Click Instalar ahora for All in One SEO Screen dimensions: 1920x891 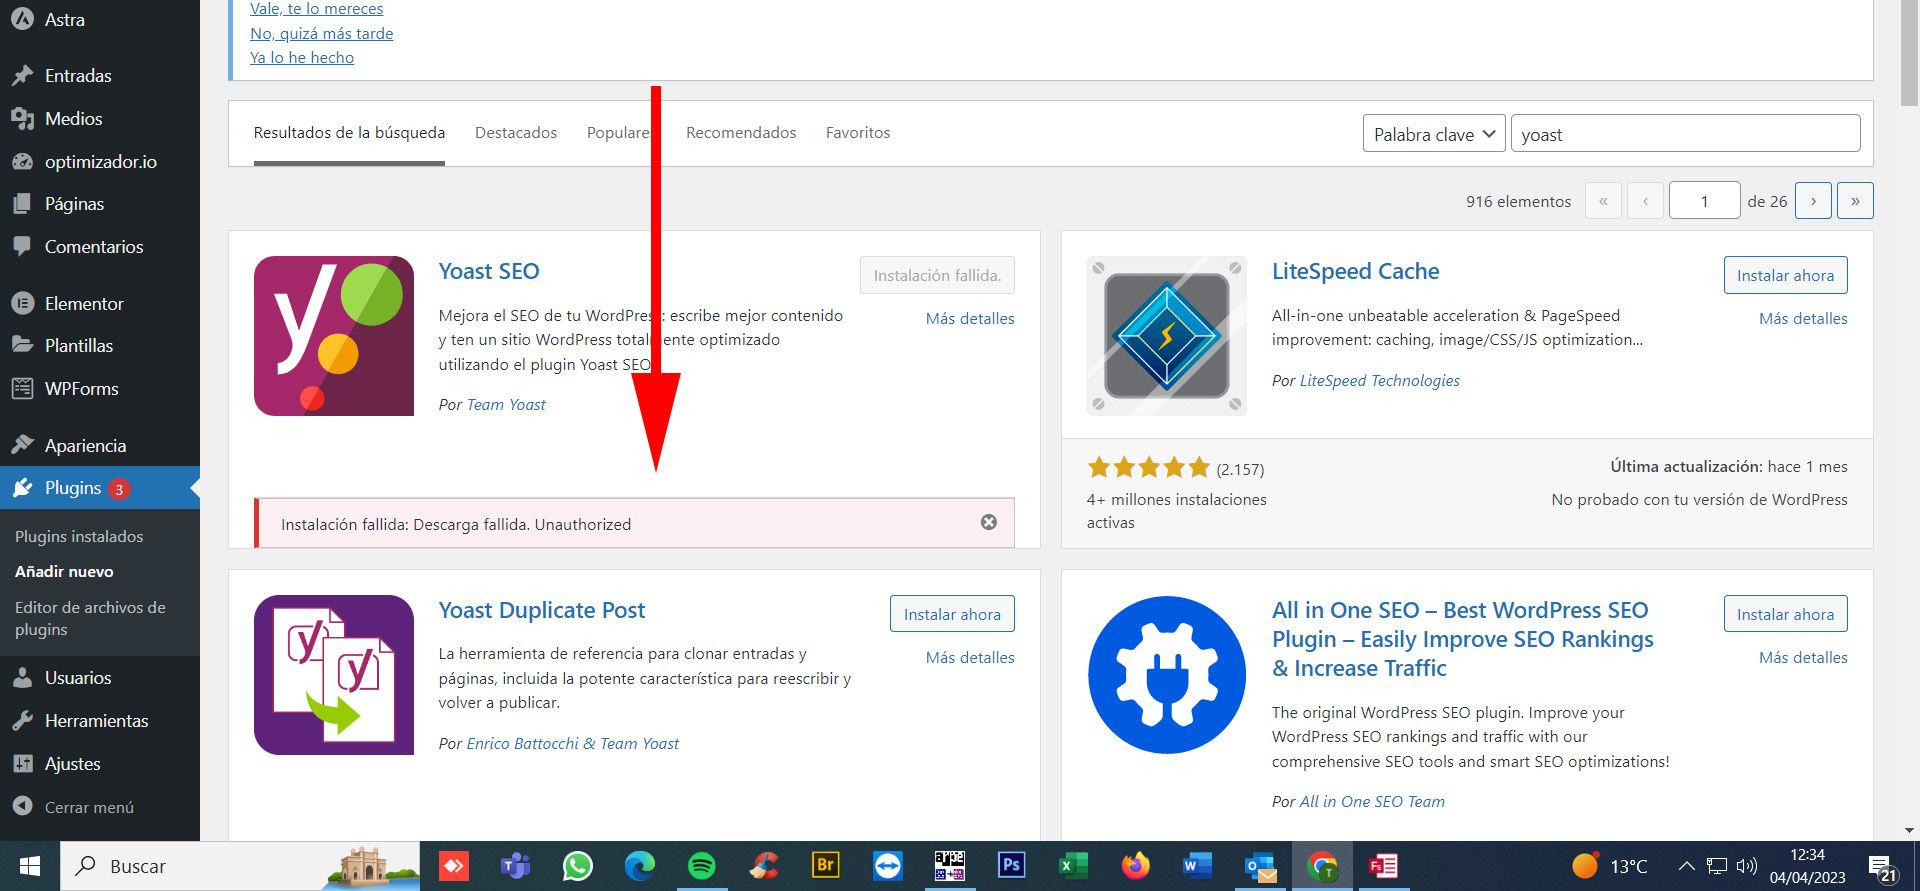(1785, 614)
